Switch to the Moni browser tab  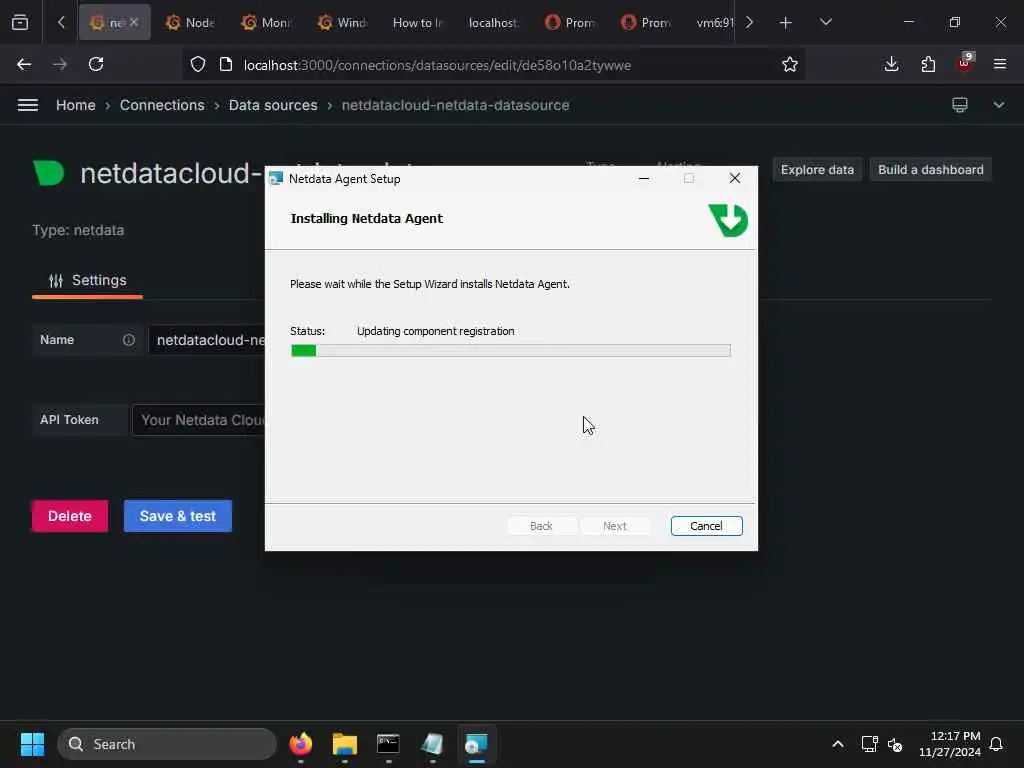click(x=266, y=23)
